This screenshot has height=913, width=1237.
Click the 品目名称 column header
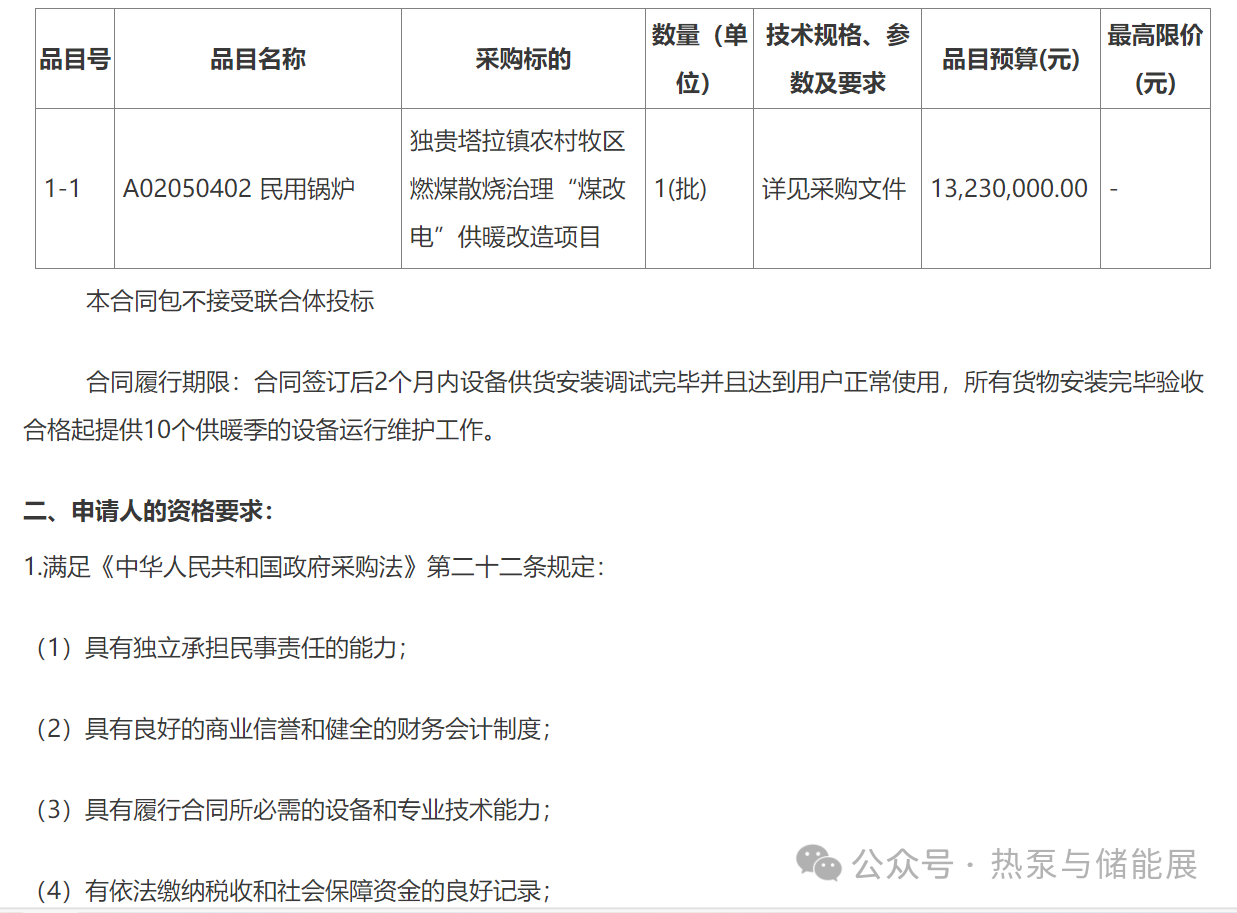click(x=257, y=59)
